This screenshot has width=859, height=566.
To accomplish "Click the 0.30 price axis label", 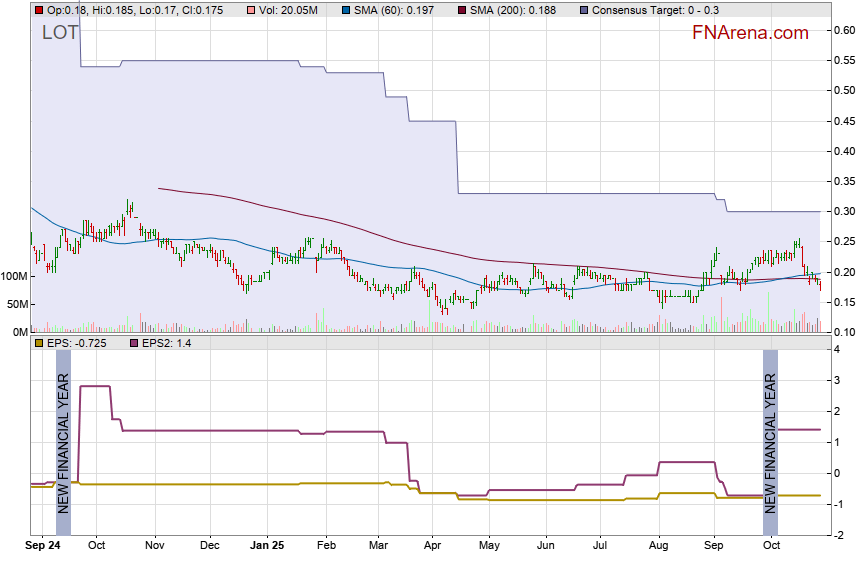I will point(844,212).
